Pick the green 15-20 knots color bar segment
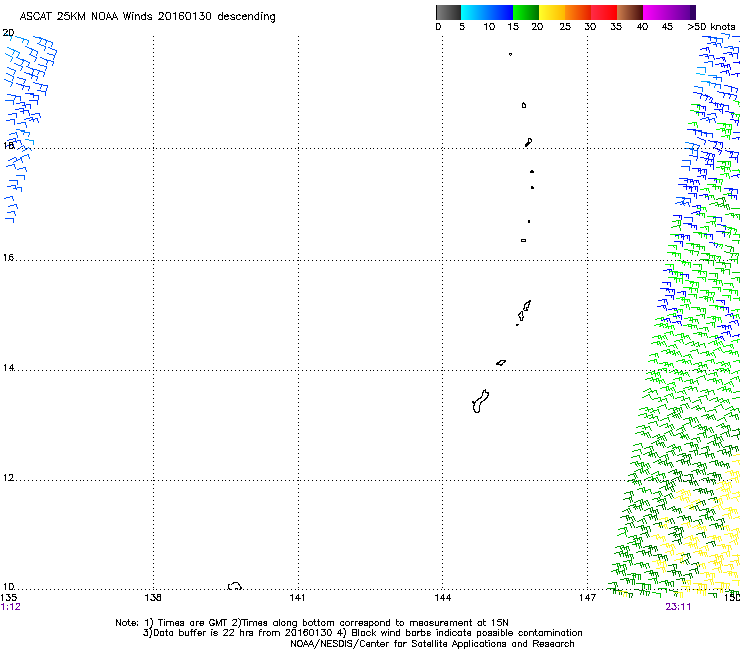The image size is (740, 650). coord(526,12)
